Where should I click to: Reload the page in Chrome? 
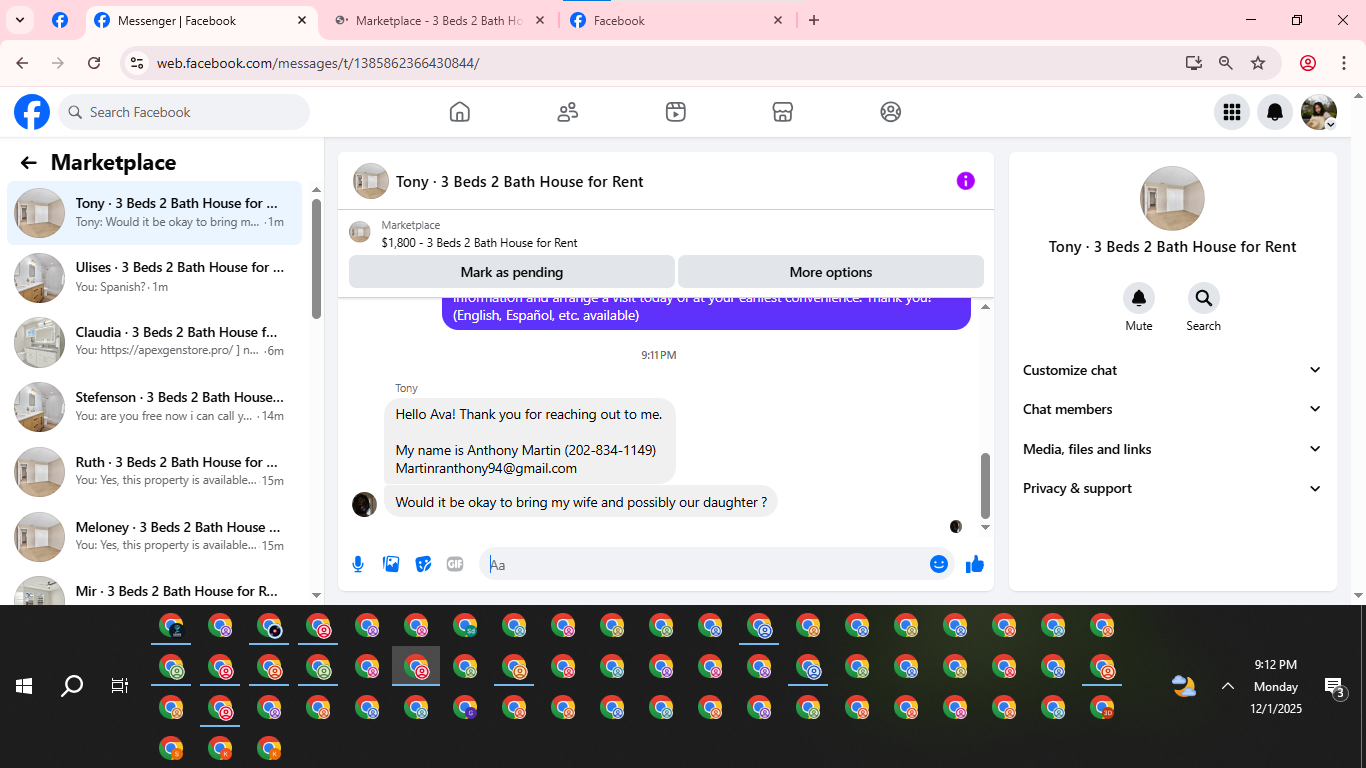coord(94,63)
